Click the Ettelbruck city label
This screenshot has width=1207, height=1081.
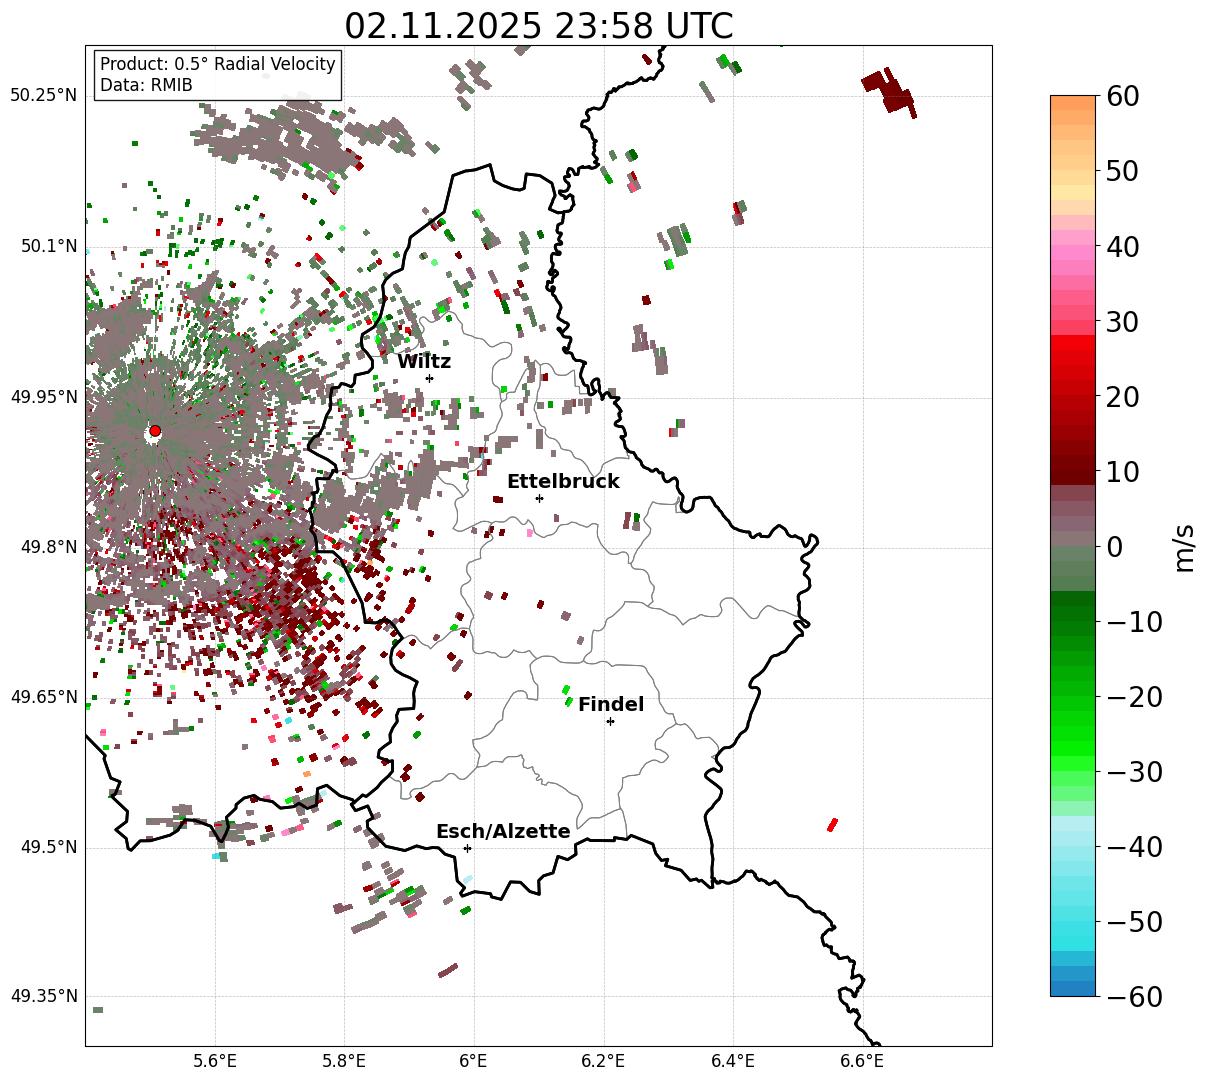[563, 482]
